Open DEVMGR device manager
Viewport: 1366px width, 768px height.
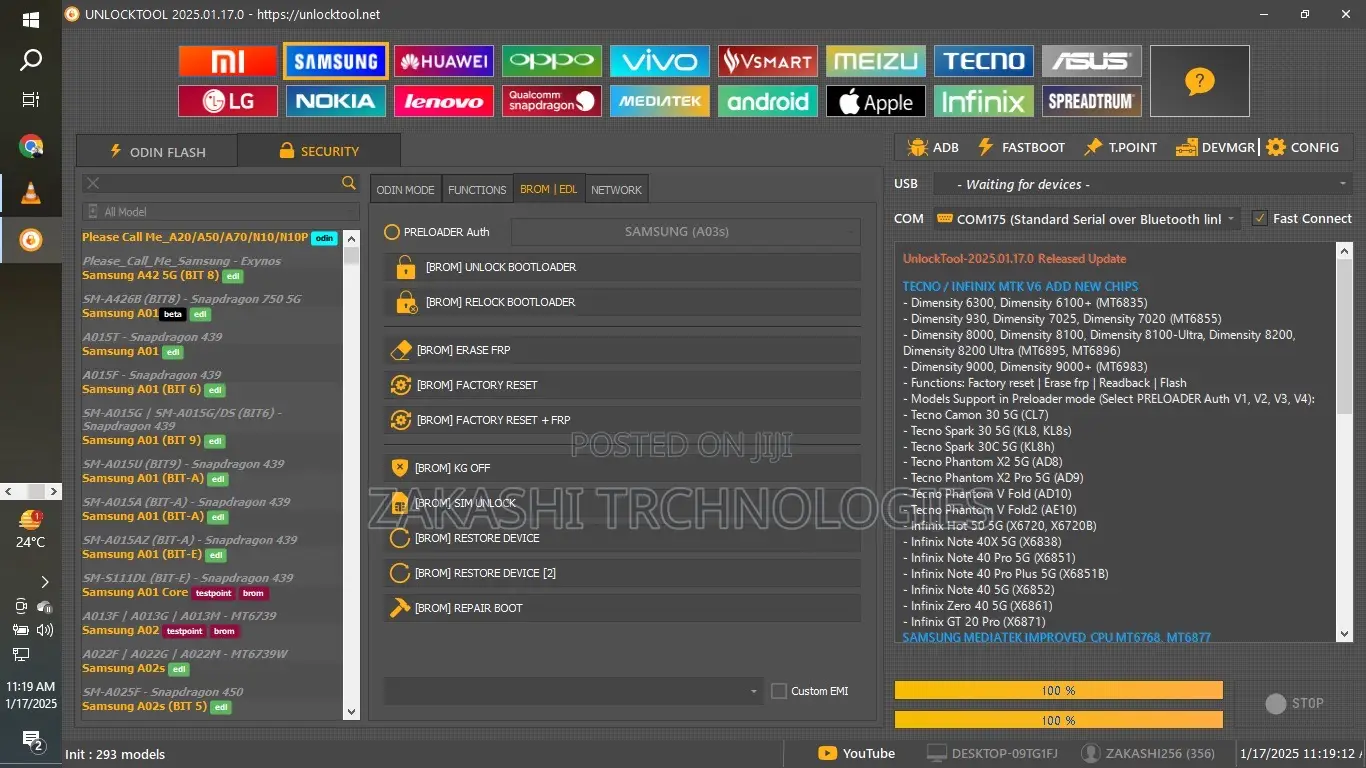coord(1215,147)
